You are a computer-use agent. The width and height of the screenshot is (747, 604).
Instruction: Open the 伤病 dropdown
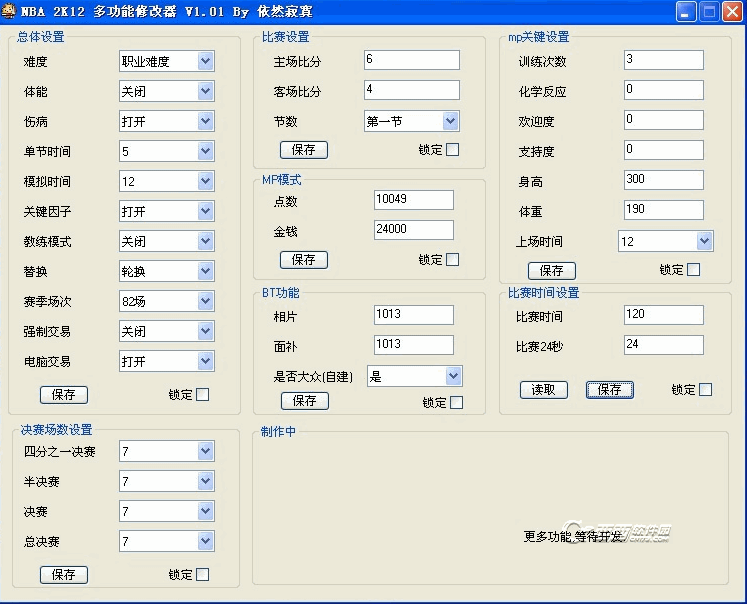pos(167,121)
